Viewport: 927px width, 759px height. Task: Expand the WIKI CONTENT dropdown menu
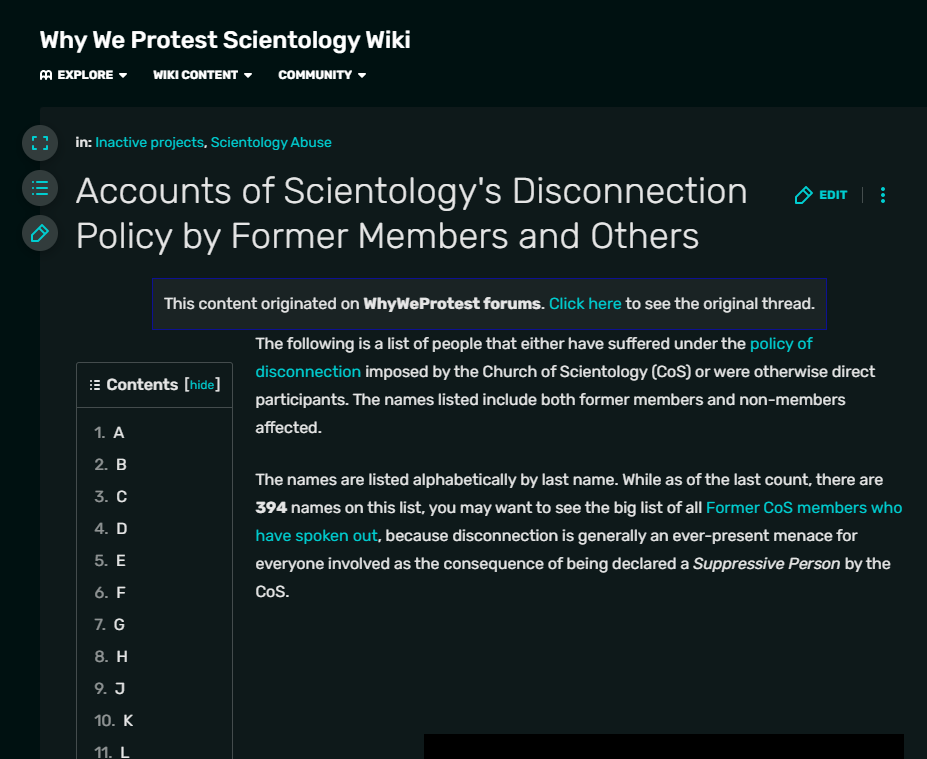click(x=202, y=75)
